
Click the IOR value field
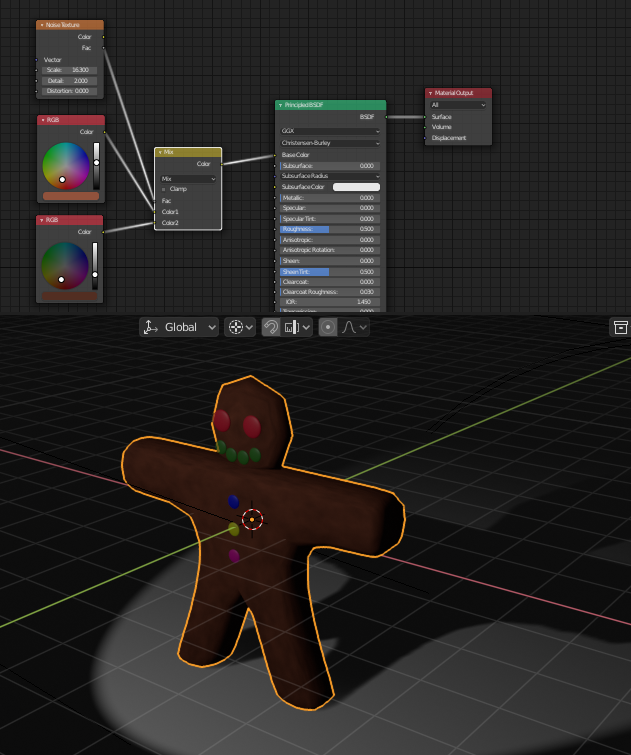(330, 302)
